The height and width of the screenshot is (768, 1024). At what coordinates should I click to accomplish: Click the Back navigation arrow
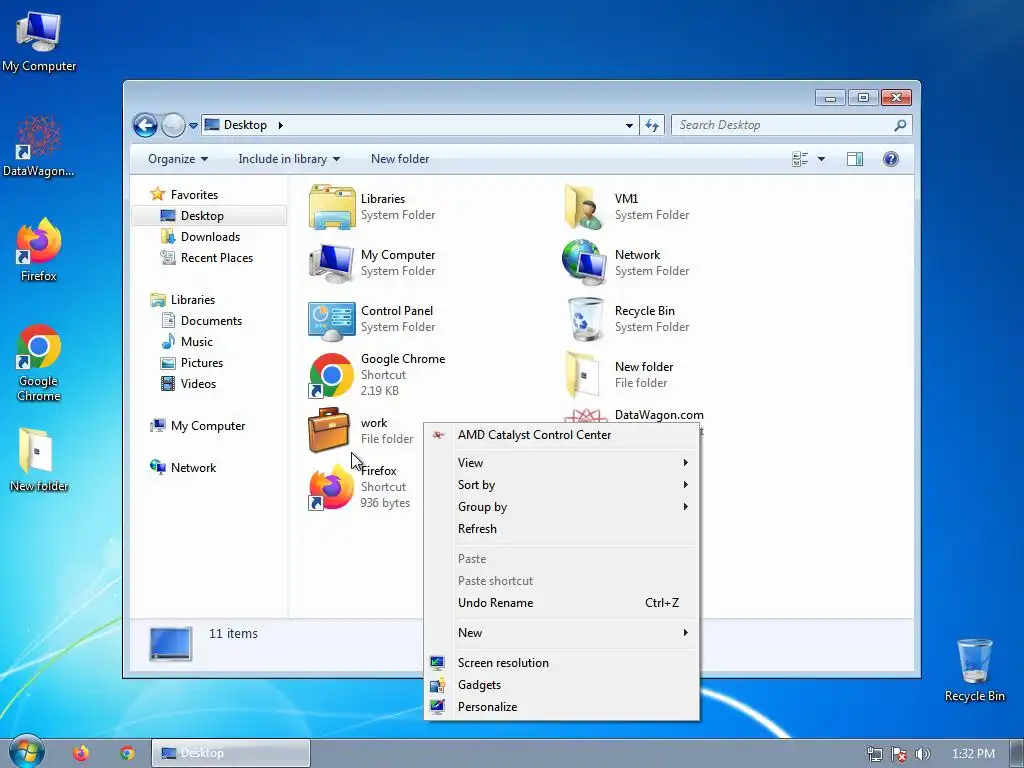coord(145,125)
